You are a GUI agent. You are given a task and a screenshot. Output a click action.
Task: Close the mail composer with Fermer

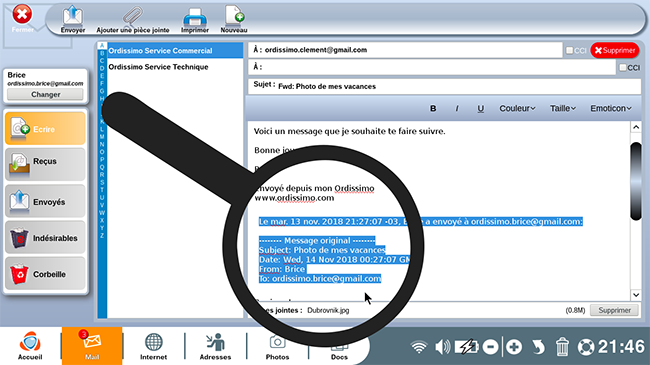click(x=22, y=19)
